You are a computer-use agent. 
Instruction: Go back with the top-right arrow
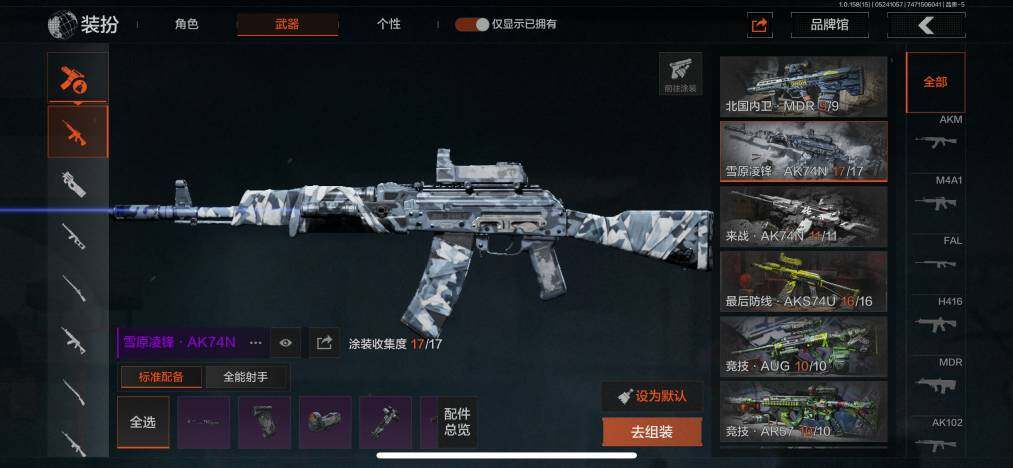[926, 25]
